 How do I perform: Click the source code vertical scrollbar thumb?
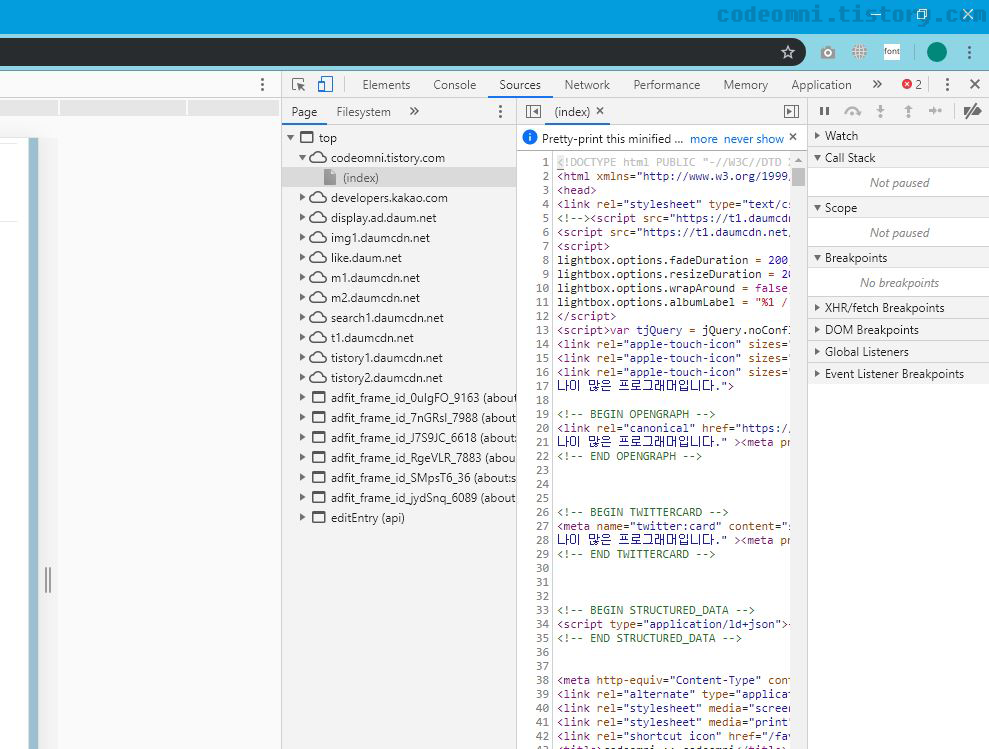pos(799,176)
